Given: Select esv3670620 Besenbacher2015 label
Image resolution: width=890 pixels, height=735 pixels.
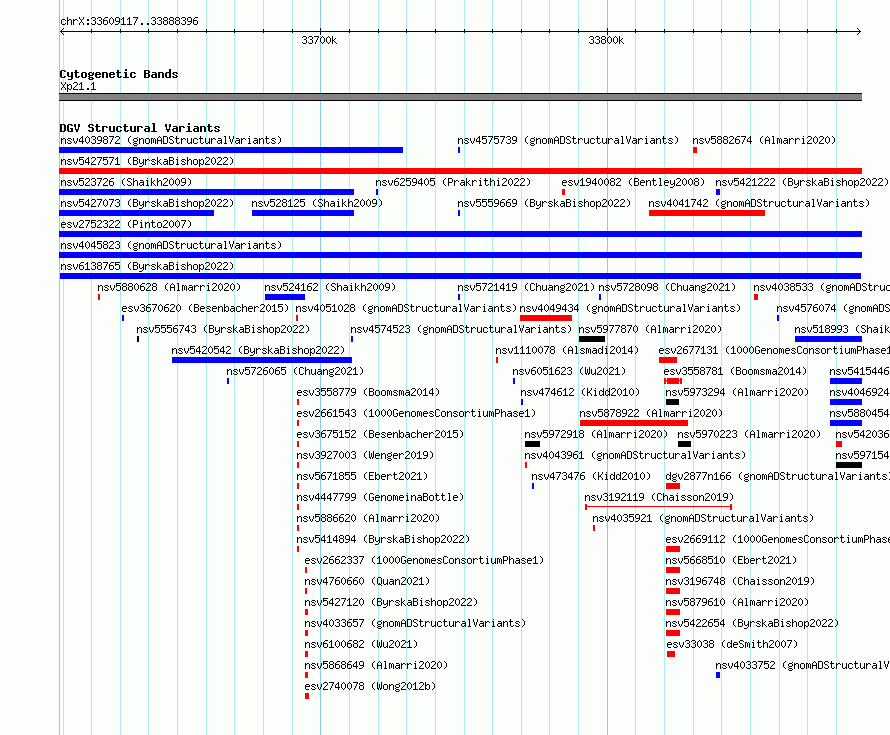Looking at the screenshot, I should pyautogui.click(x=205, y=308).
